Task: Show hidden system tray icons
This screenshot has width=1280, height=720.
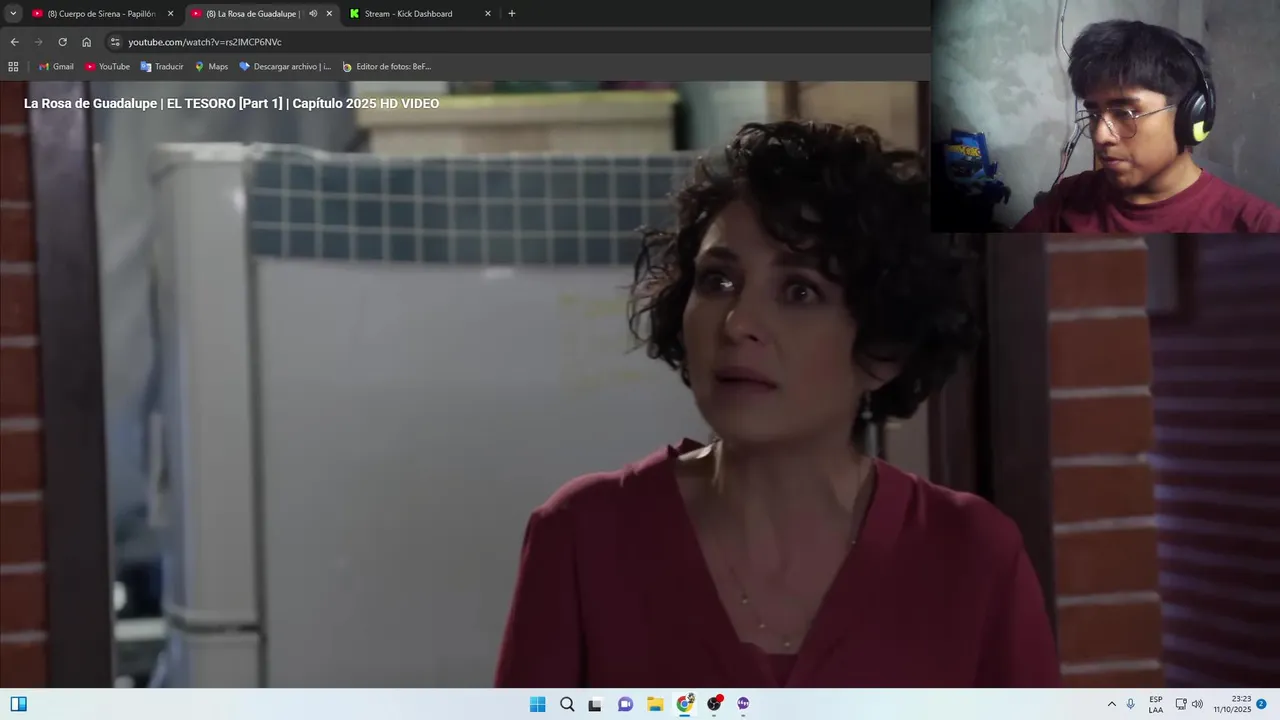Action: (x=1111, y=704)
